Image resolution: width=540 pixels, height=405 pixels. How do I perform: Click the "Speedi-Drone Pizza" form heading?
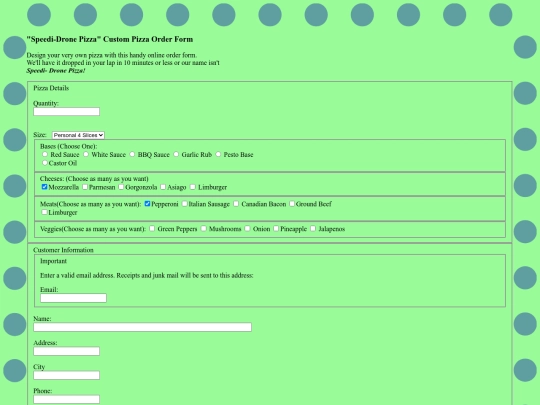click(110, 39)
